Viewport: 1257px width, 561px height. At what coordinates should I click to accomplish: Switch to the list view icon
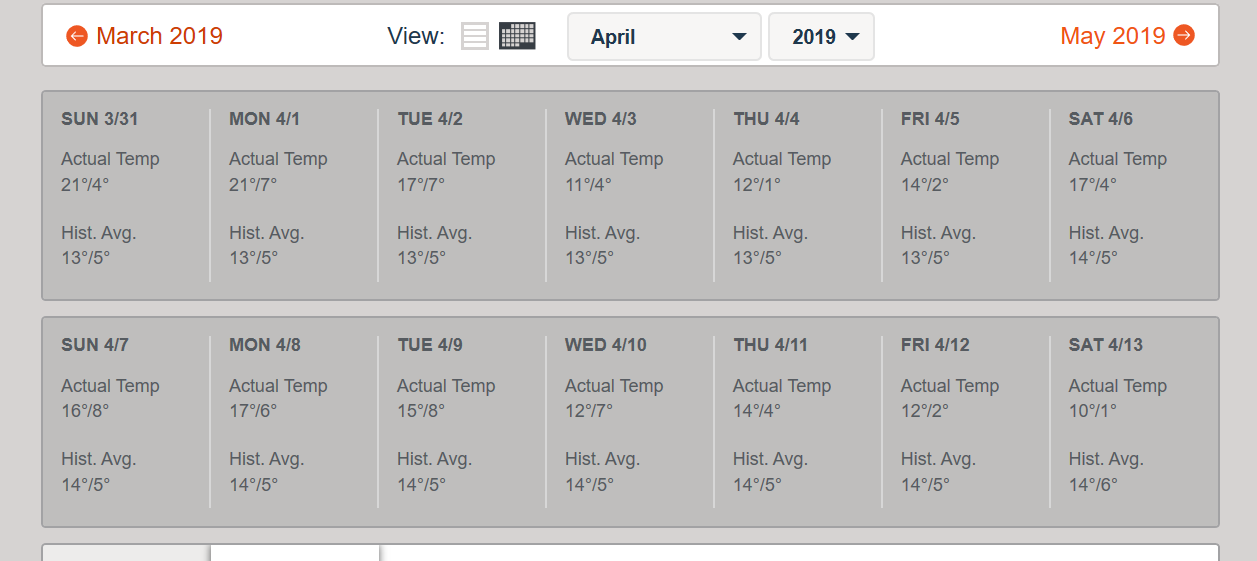[x=475, y=36]
